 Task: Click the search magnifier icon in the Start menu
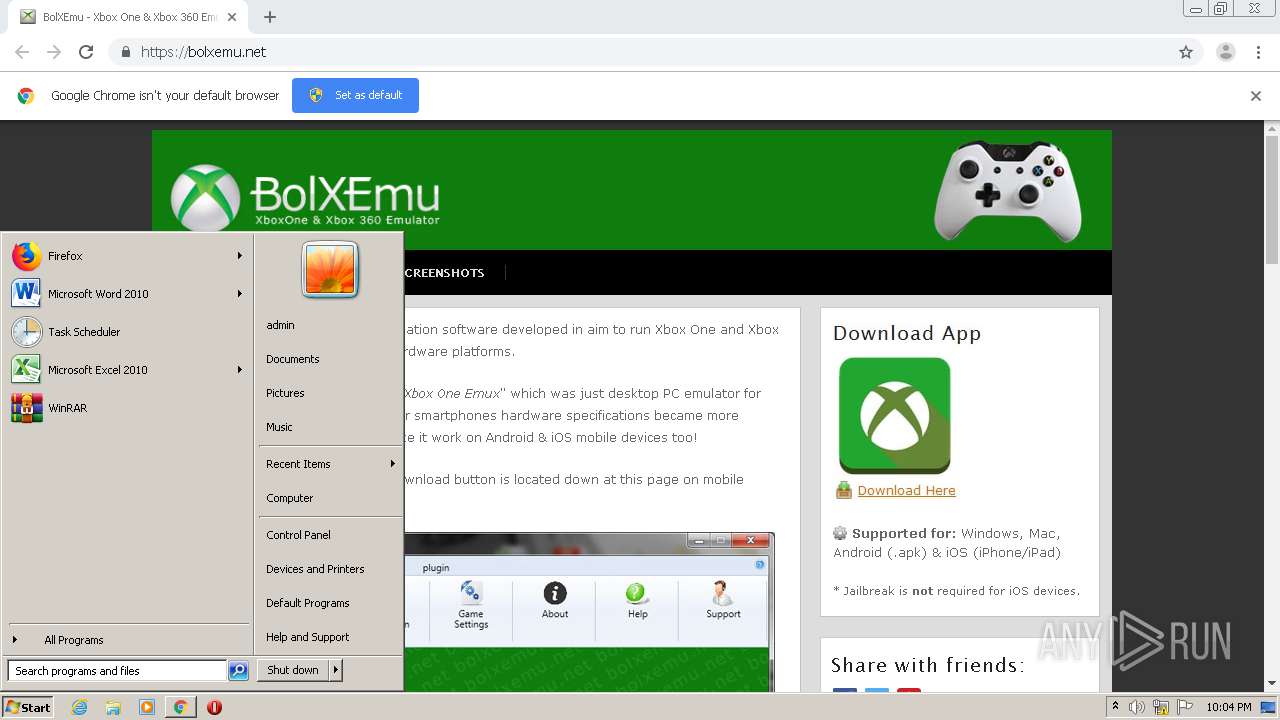point(238,671)
